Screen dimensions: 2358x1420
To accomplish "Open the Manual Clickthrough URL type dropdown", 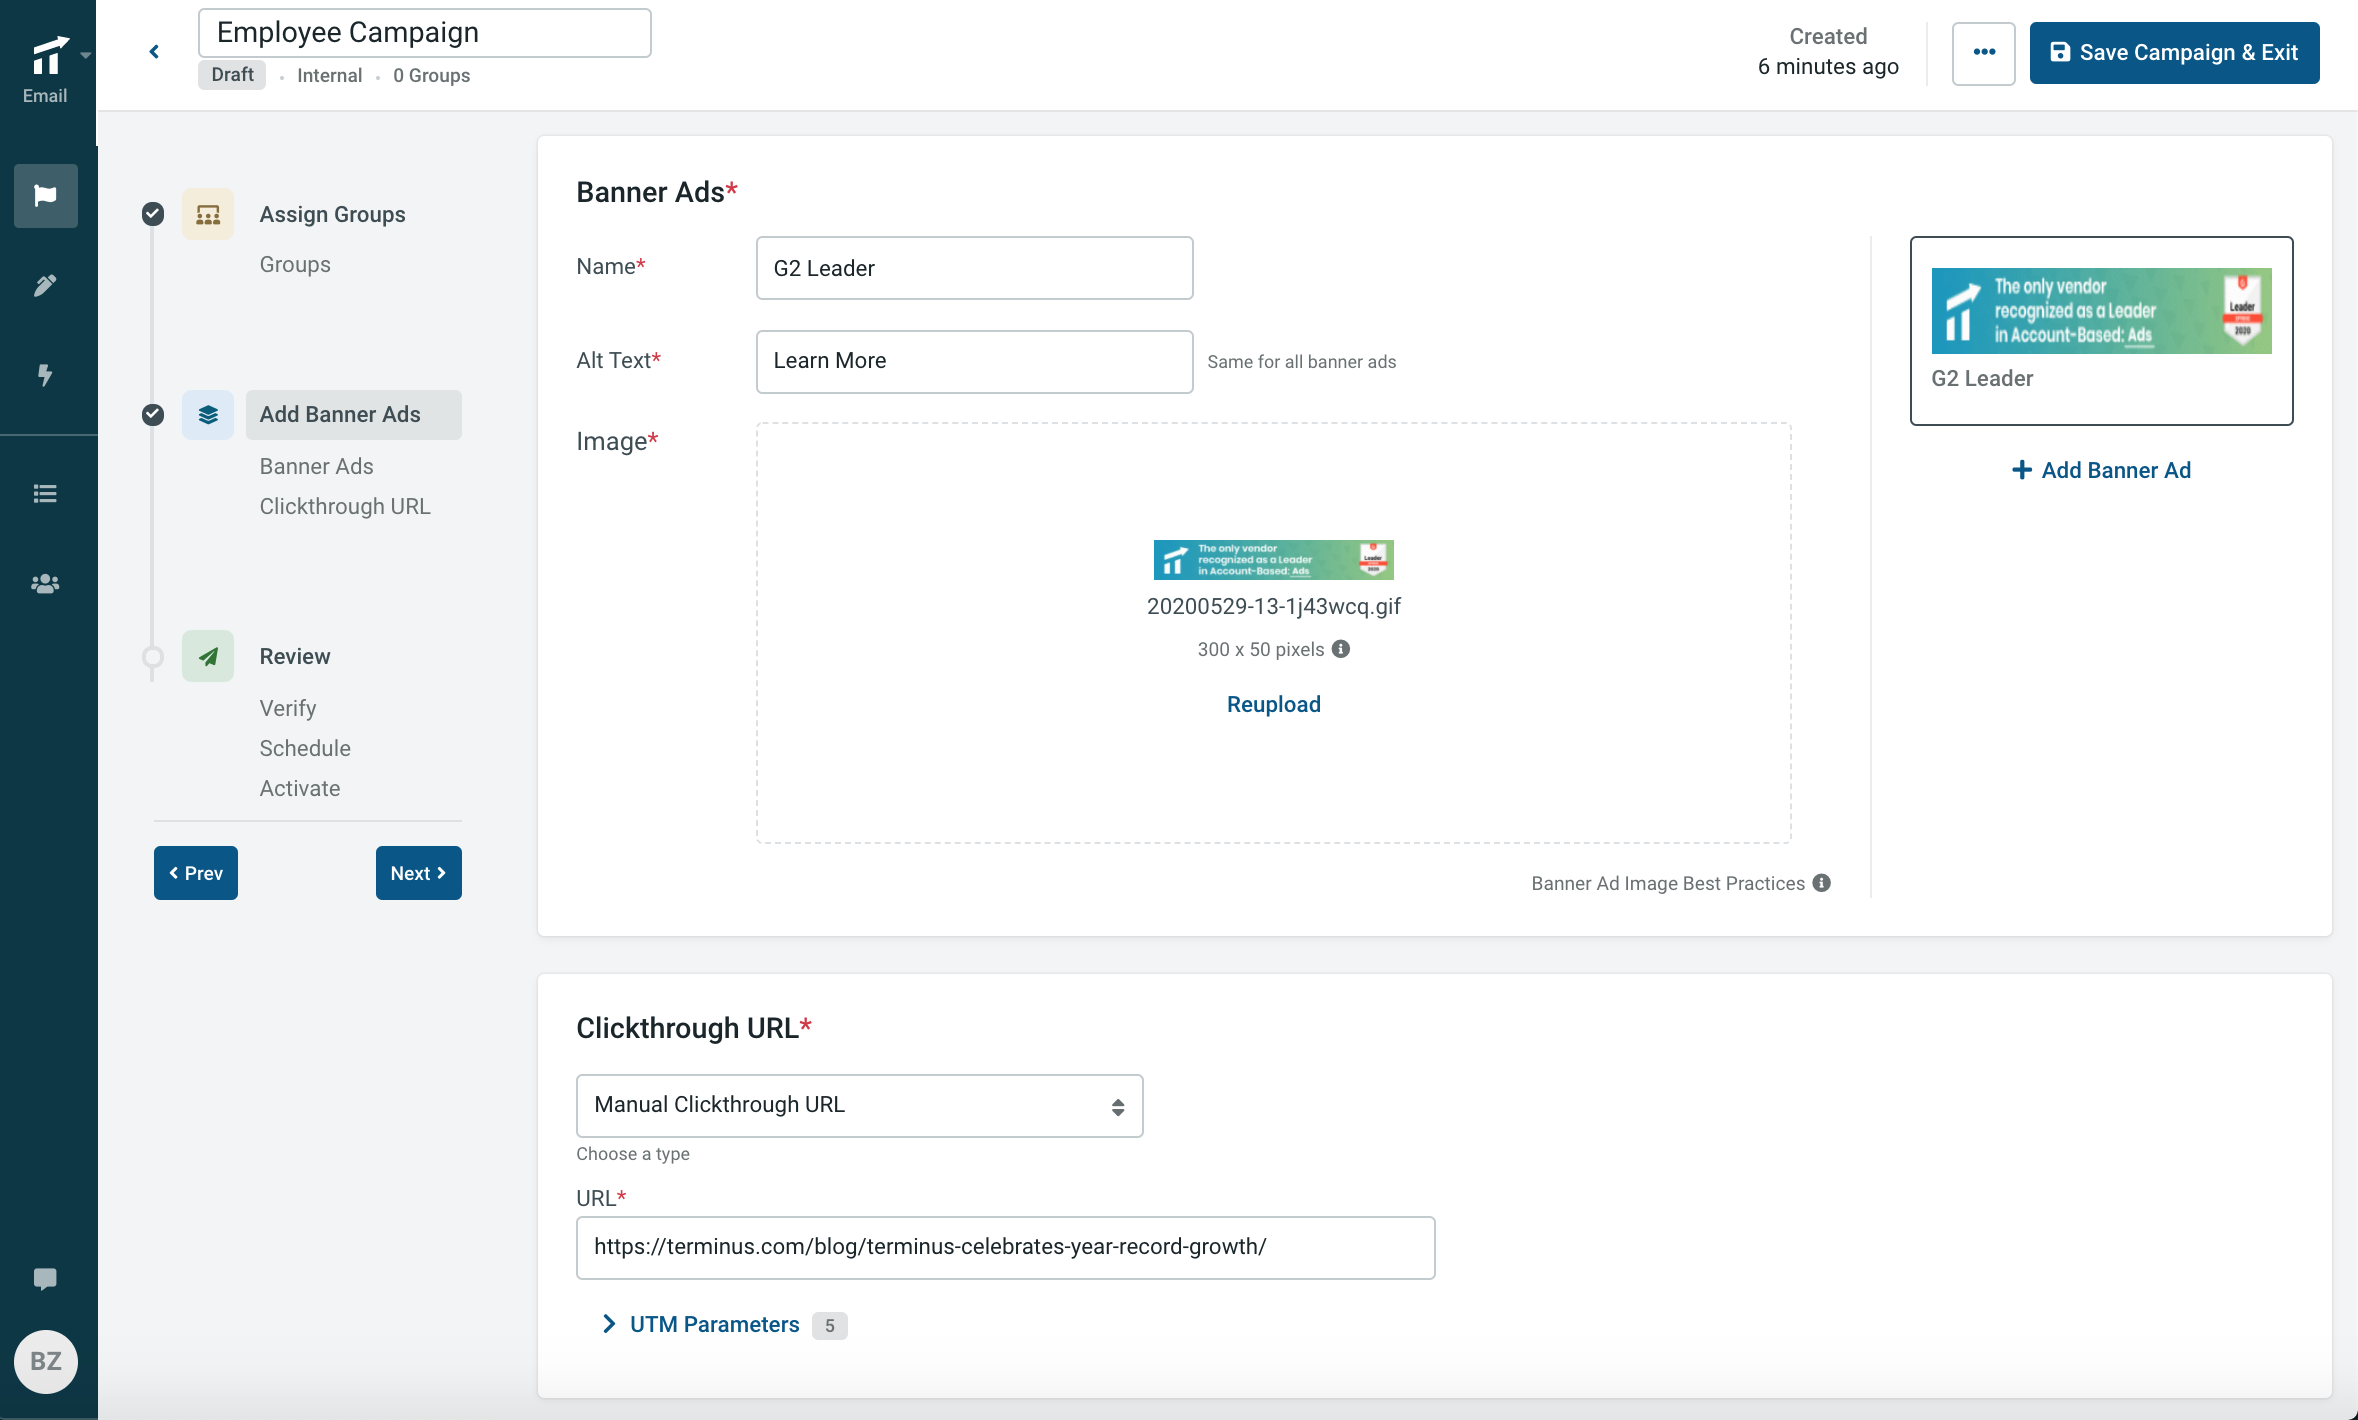I will coord(860,1105).
